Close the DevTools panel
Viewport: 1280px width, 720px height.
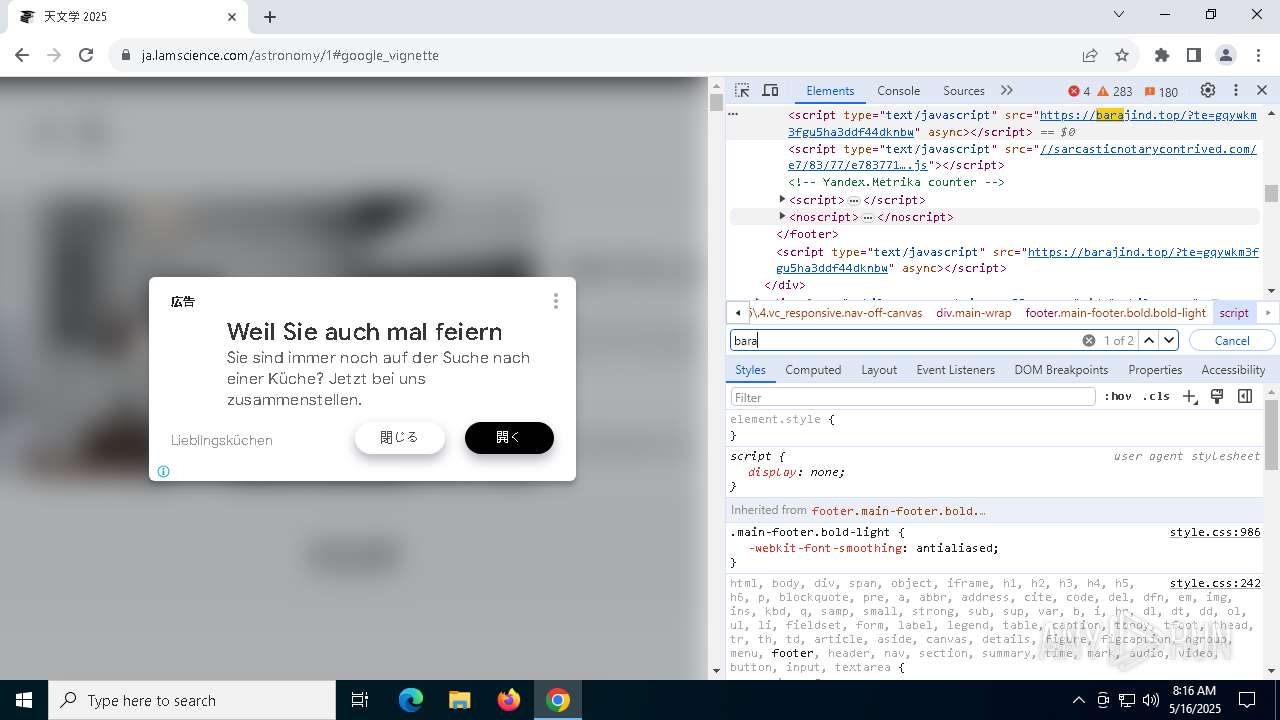point(1262,90)
